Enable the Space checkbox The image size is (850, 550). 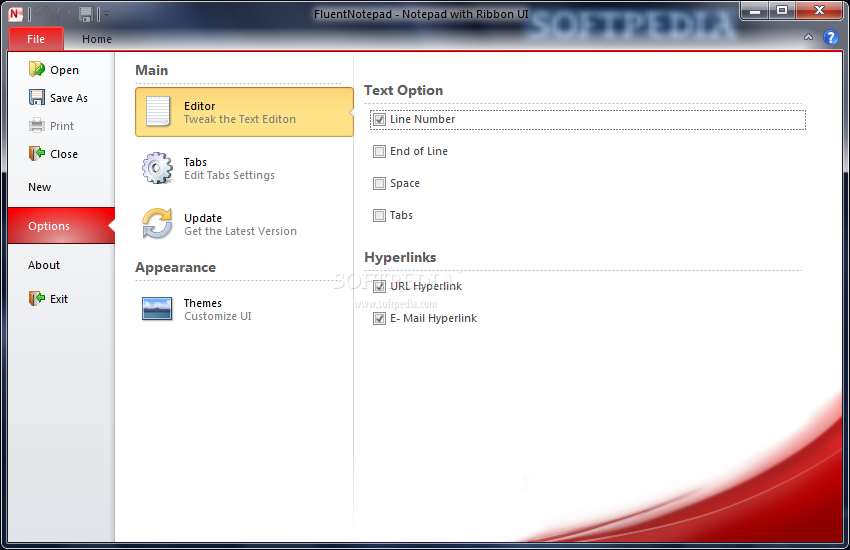point(379,183)
